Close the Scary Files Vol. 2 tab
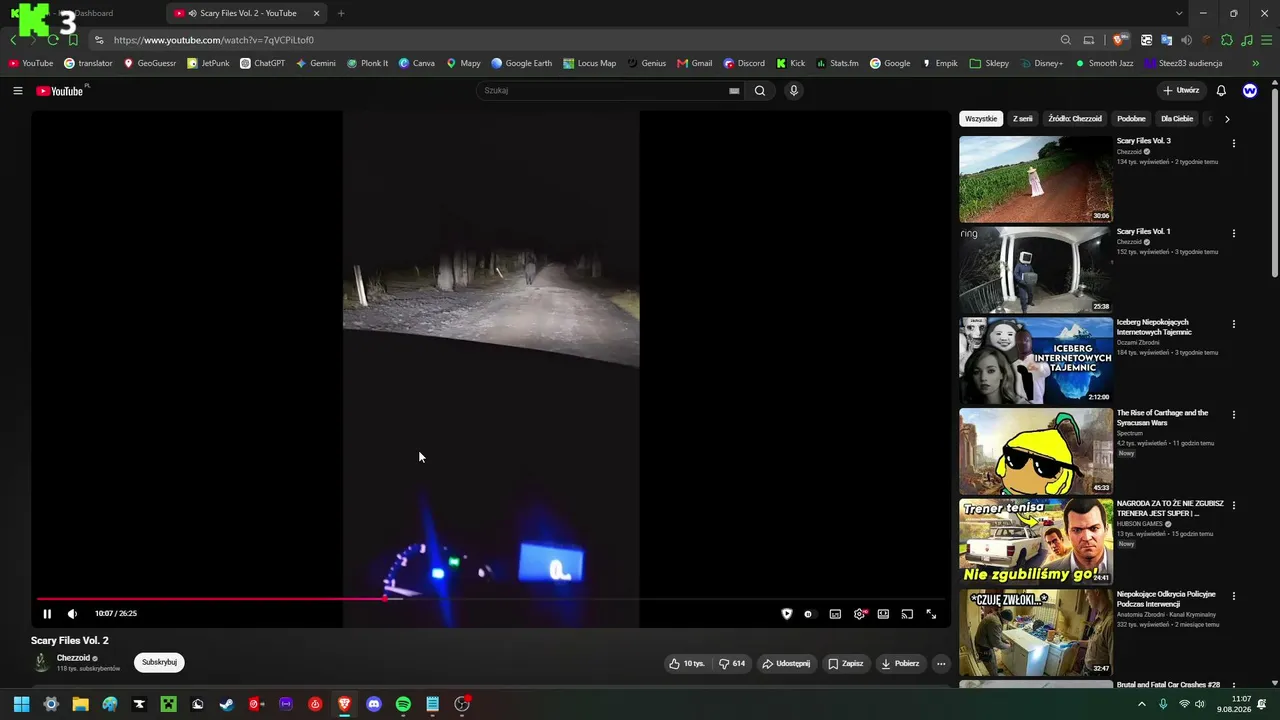The height and width of the screenshot is (720, 1280). coord(317,13)
